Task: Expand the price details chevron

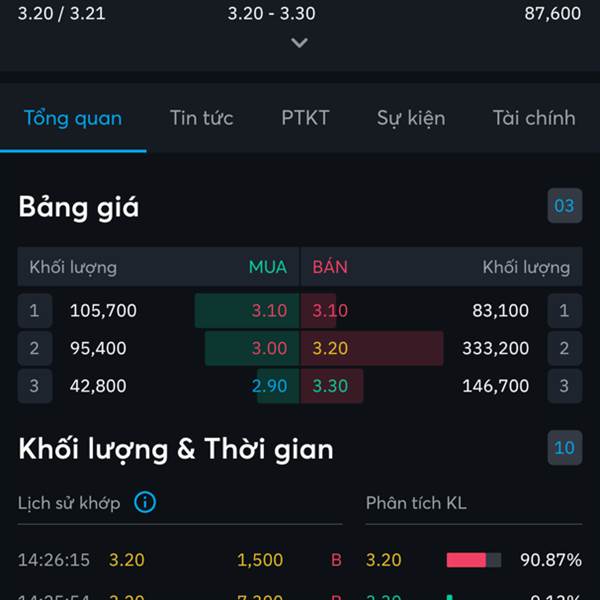Action: point(299,42)
